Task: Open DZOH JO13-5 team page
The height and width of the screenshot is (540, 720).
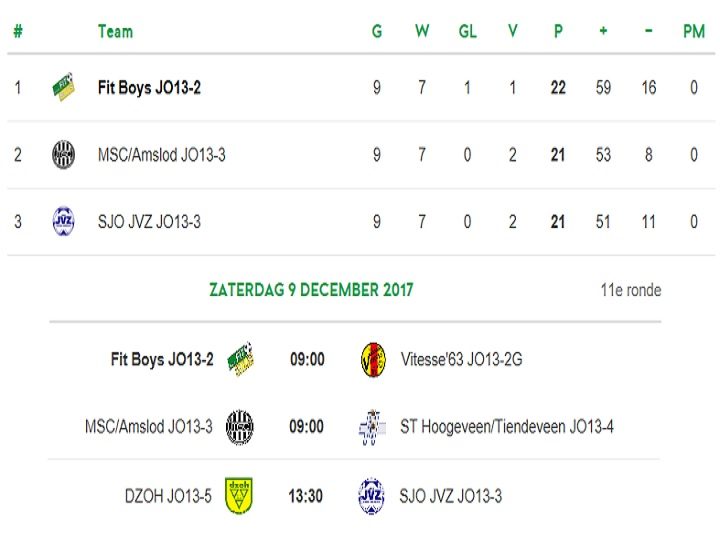Action: point(168,496)
